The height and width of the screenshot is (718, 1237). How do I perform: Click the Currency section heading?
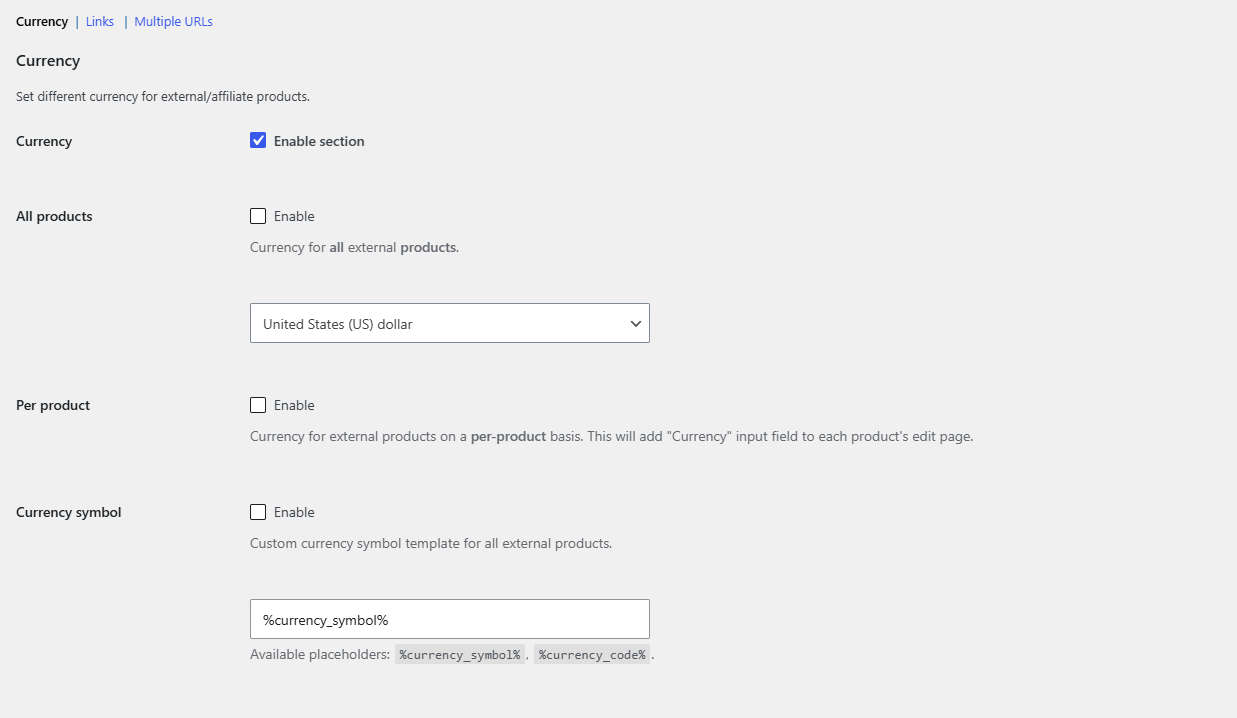pyautogui.click(x=48, y=61)
